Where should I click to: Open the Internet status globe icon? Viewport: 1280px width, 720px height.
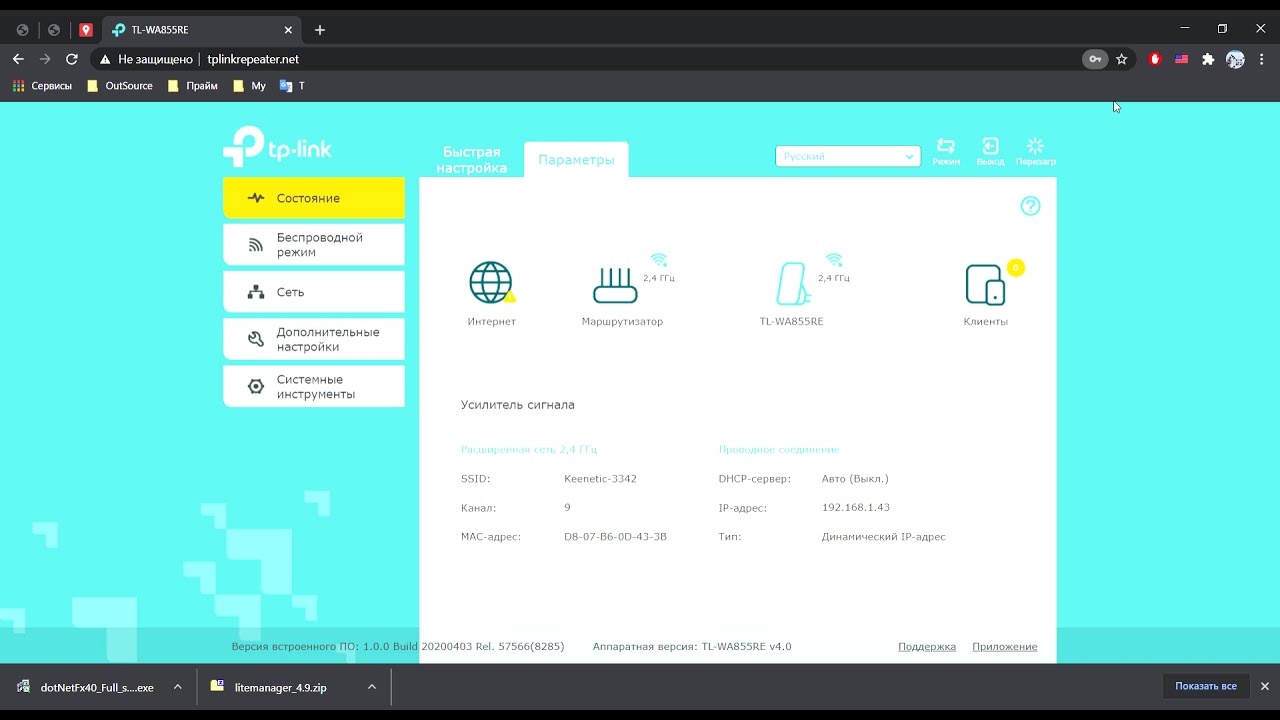click(491, 283)
